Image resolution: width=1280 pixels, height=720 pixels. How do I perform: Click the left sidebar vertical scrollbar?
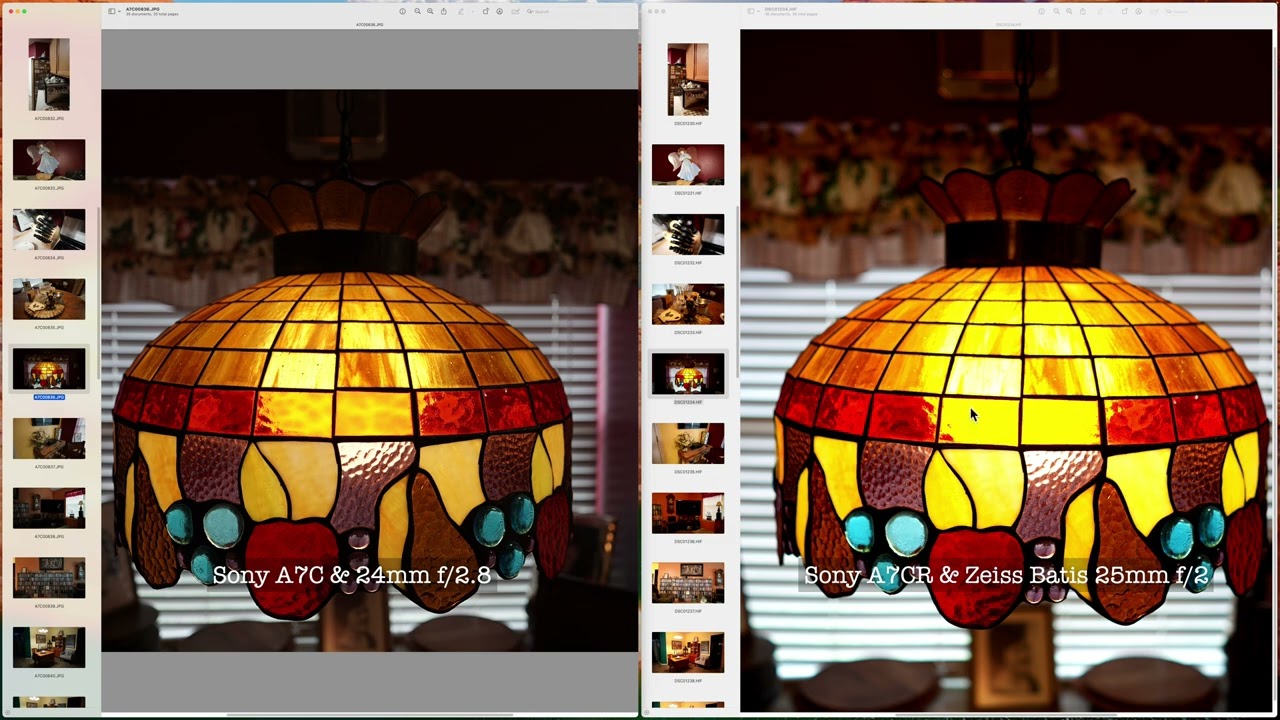click(98, 295)
